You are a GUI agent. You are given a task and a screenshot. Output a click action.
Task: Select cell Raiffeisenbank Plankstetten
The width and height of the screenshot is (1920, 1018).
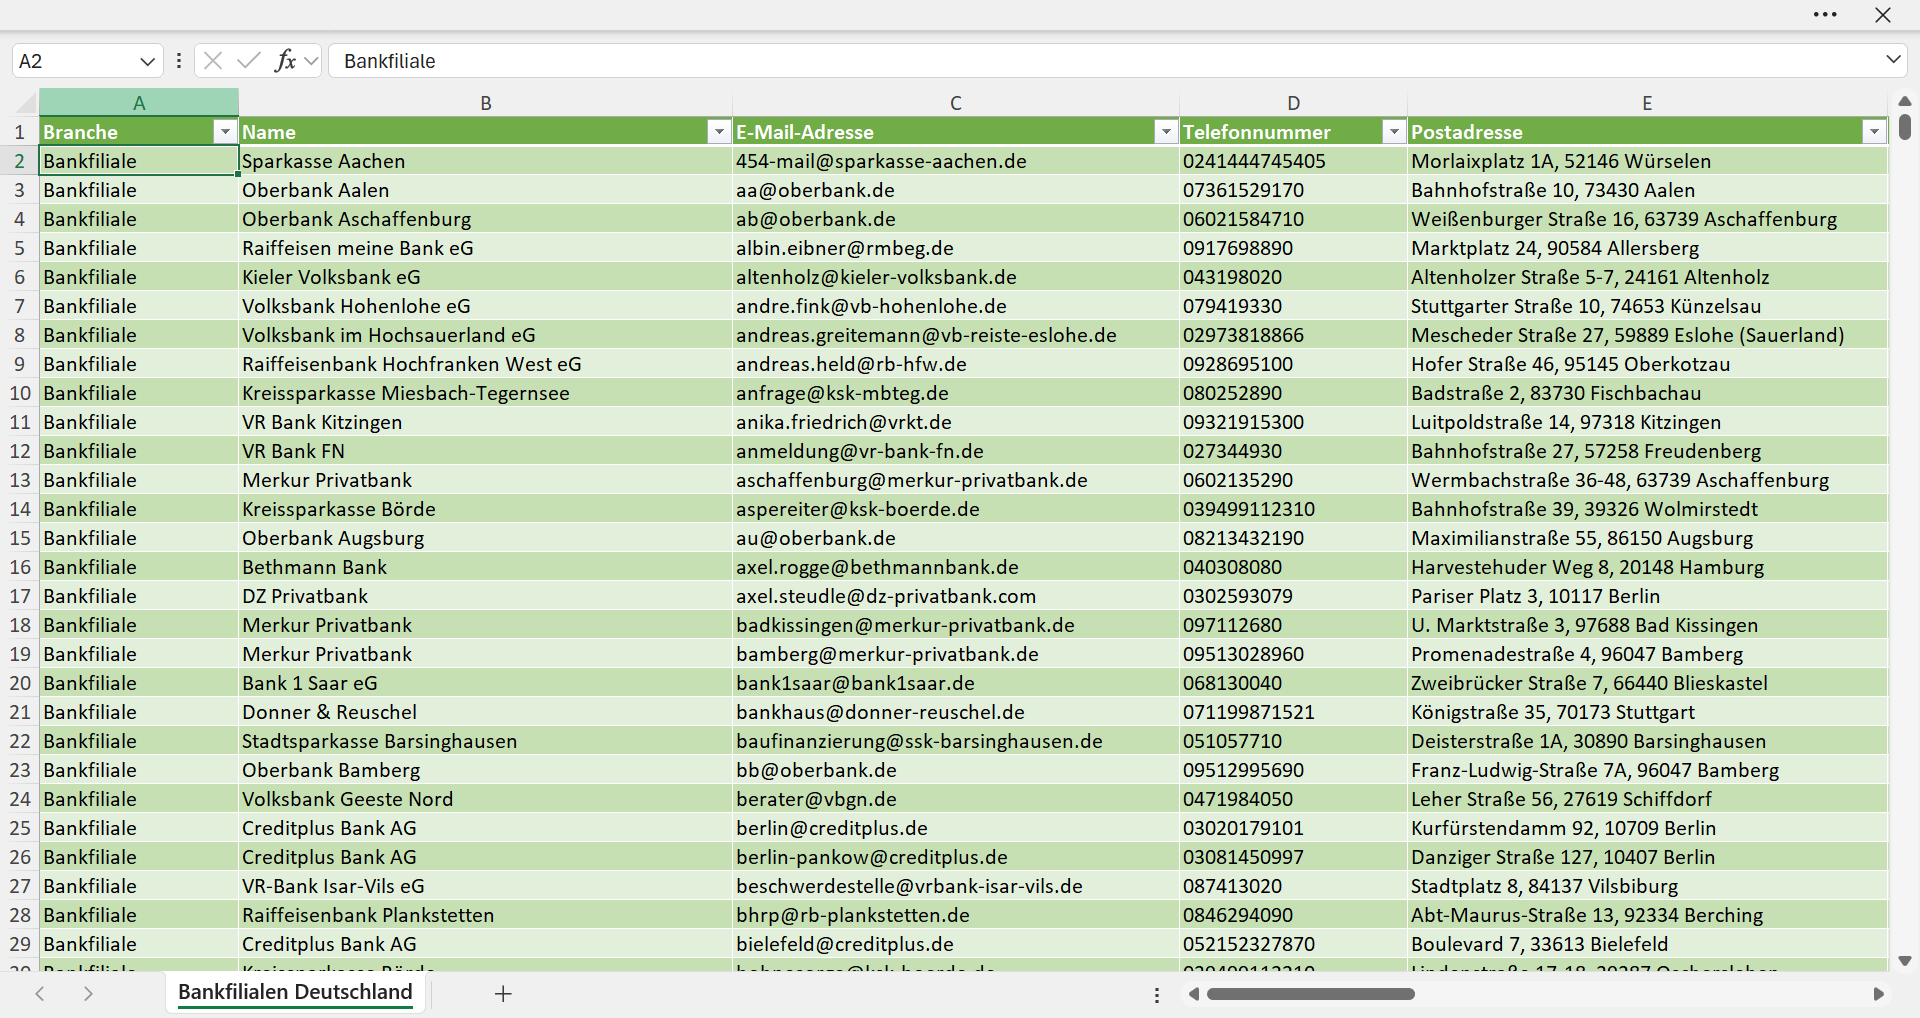click(486, 915)
